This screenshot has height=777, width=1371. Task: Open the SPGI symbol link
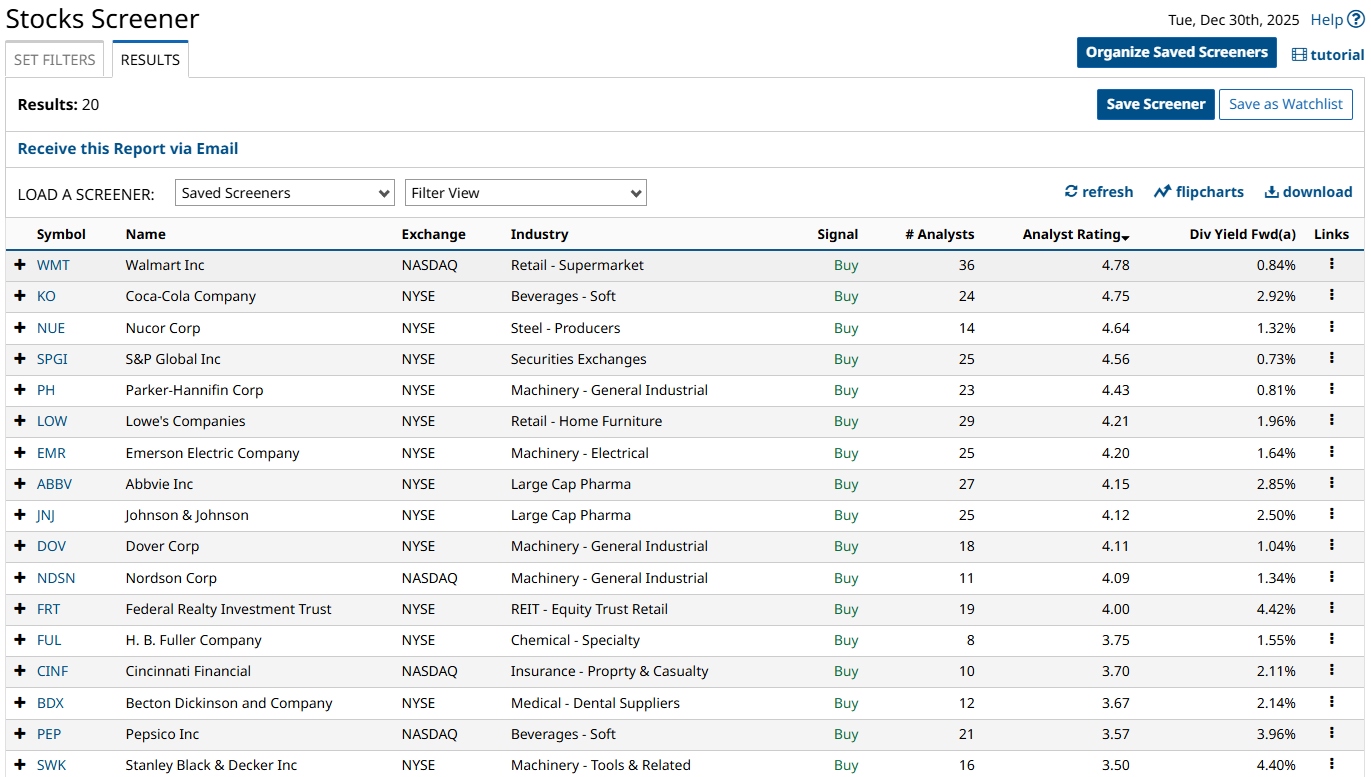click(52, 359)
